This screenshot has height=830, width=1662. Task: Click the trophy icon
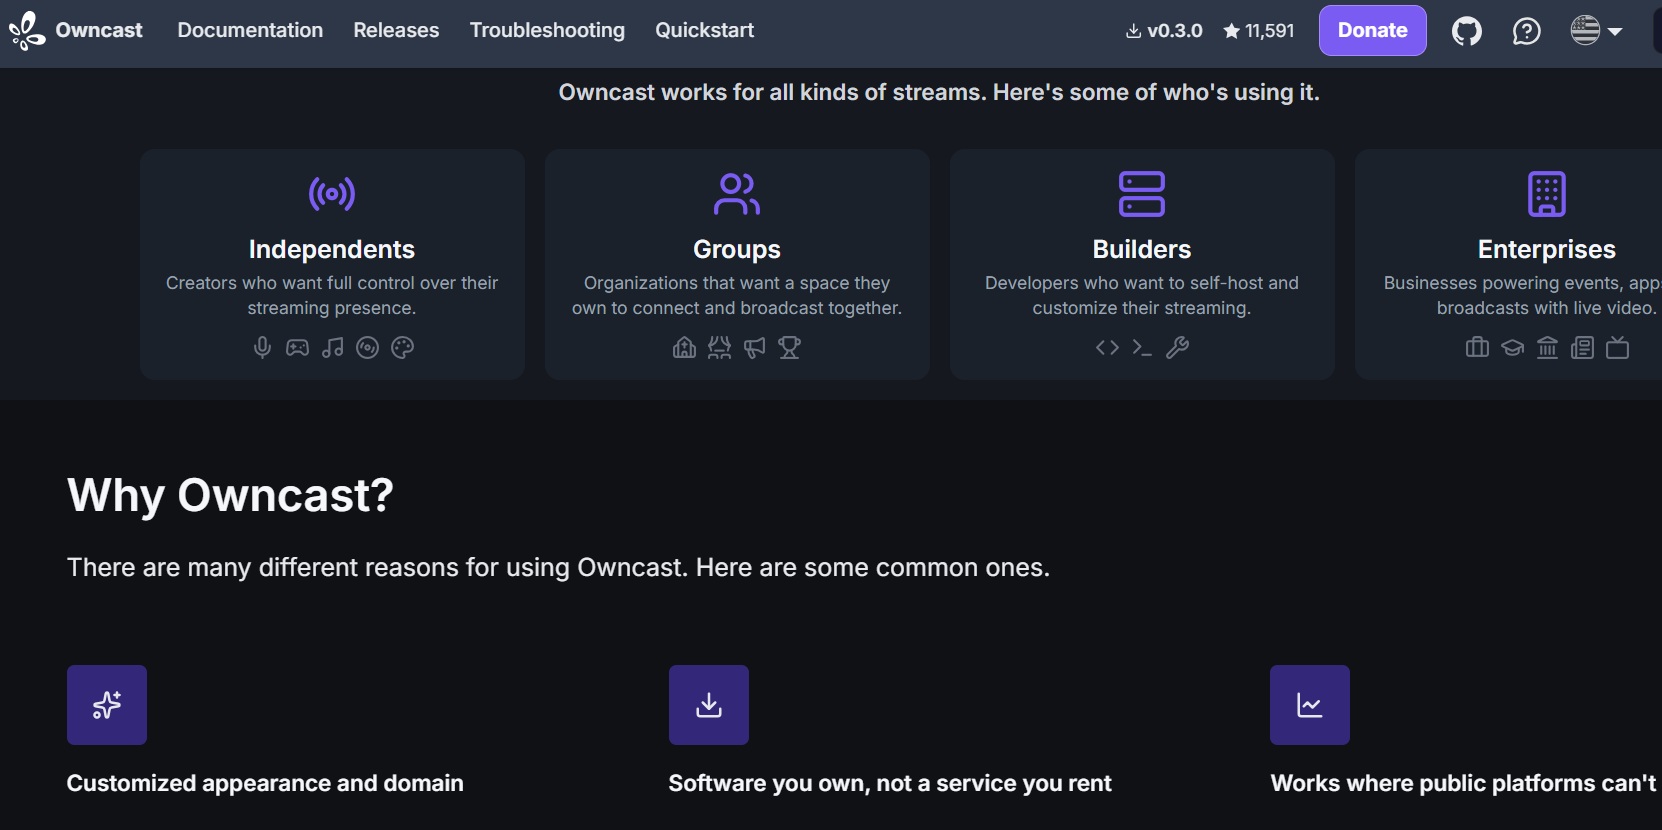(789, 347)
